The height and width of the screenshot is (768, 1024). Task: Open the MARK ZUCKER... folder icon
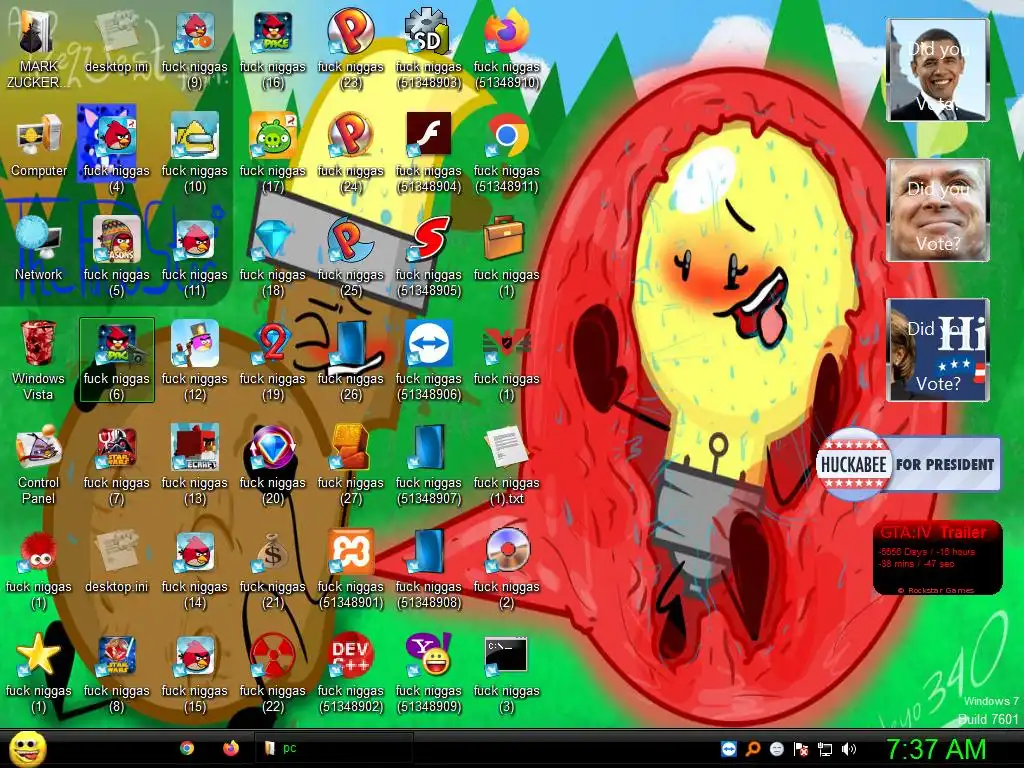39,33
